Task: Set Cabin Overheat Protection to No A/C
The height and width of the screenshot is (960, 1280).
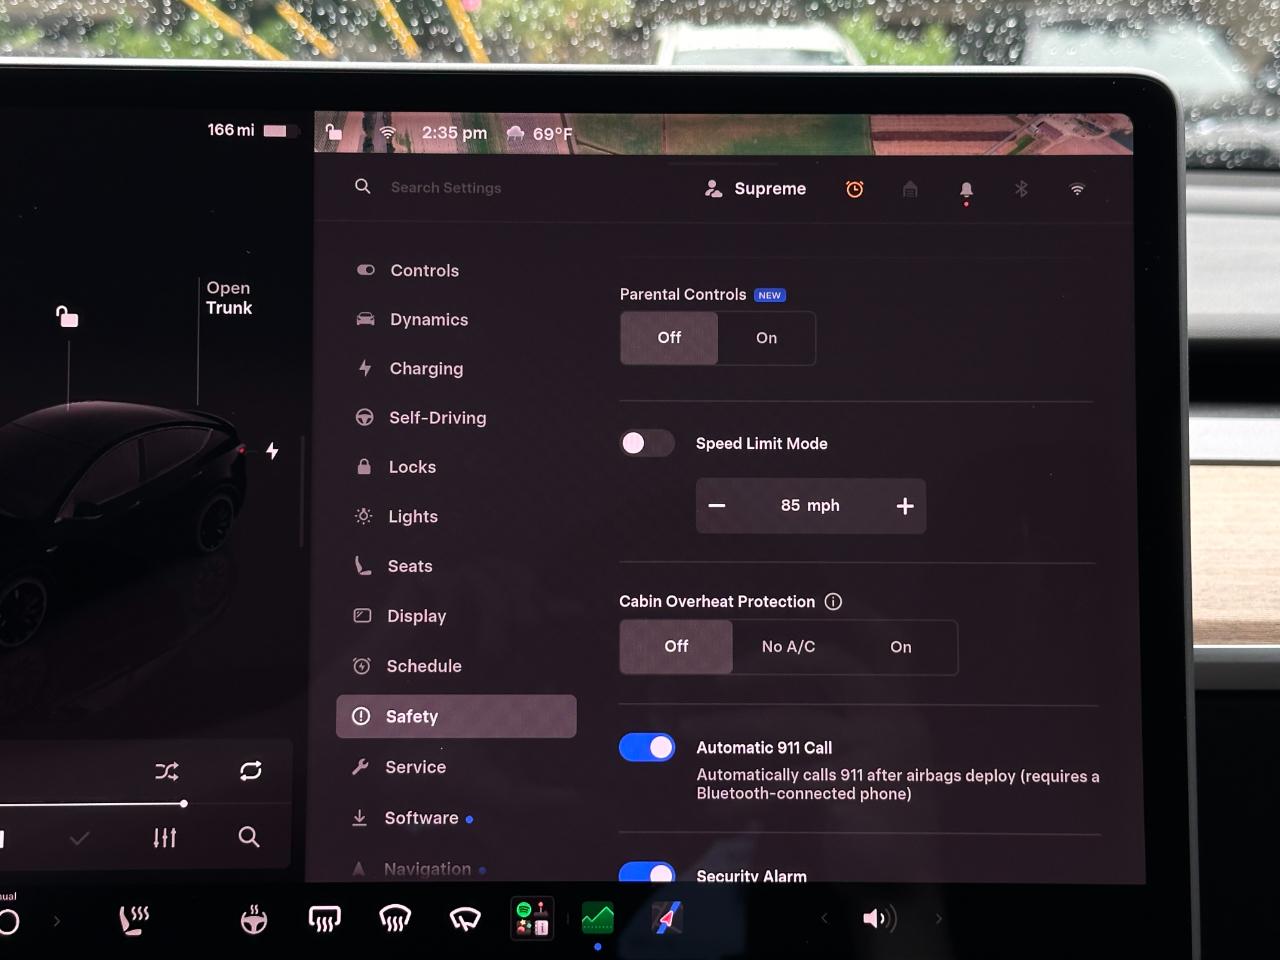Action: (x=788, y=647)
